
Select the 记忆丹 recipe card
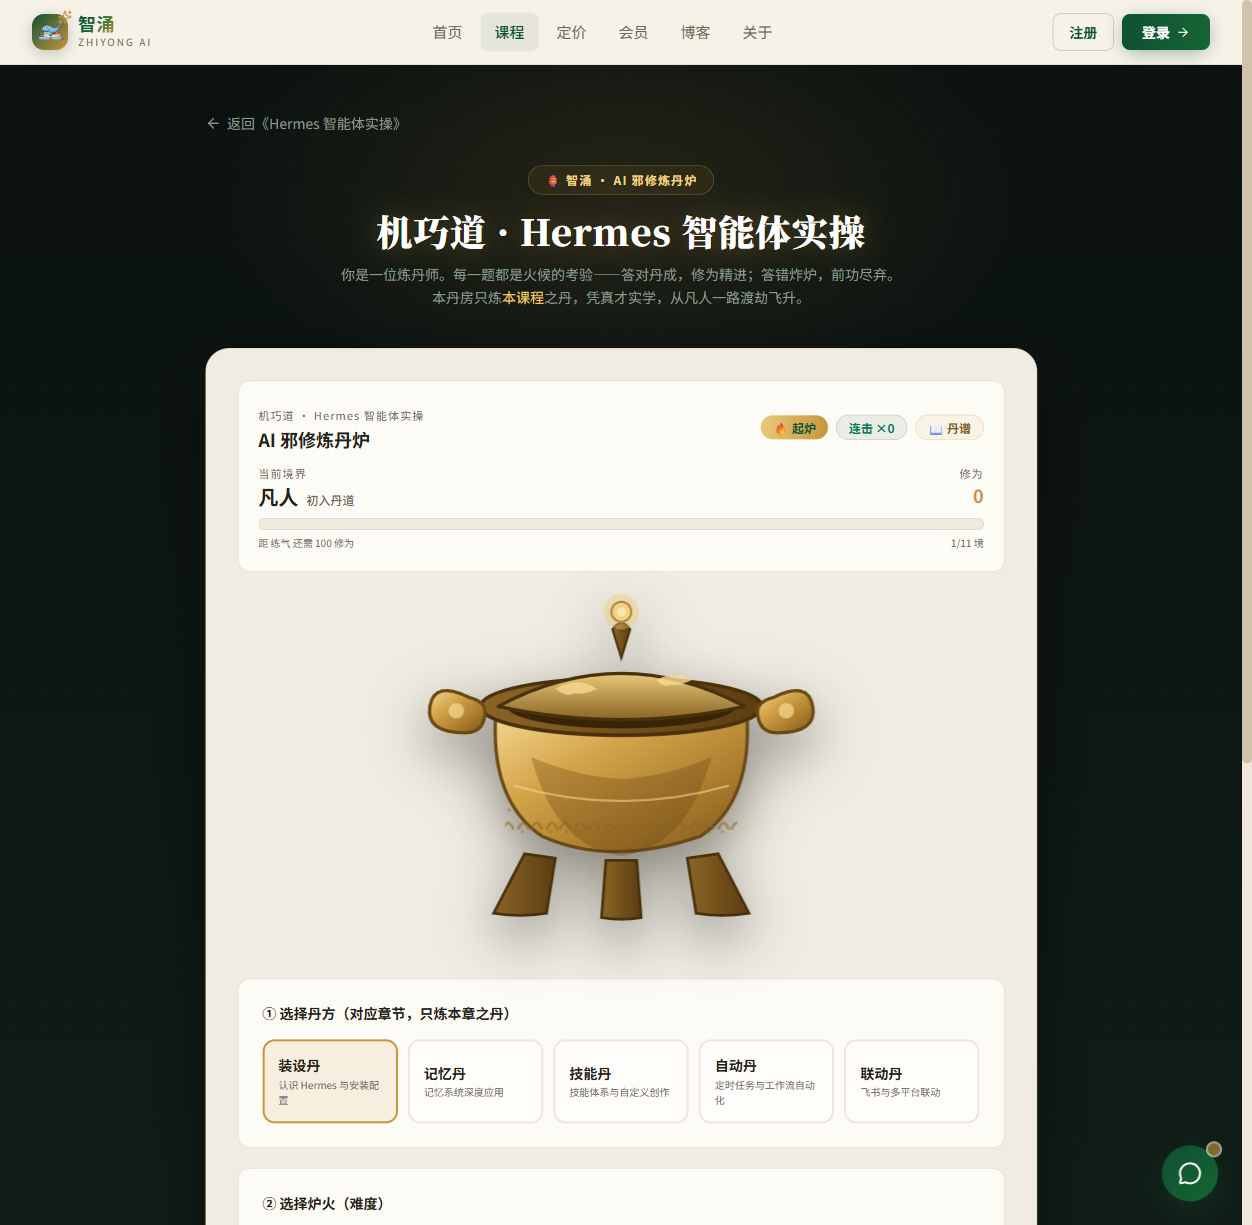point(475,1081)
